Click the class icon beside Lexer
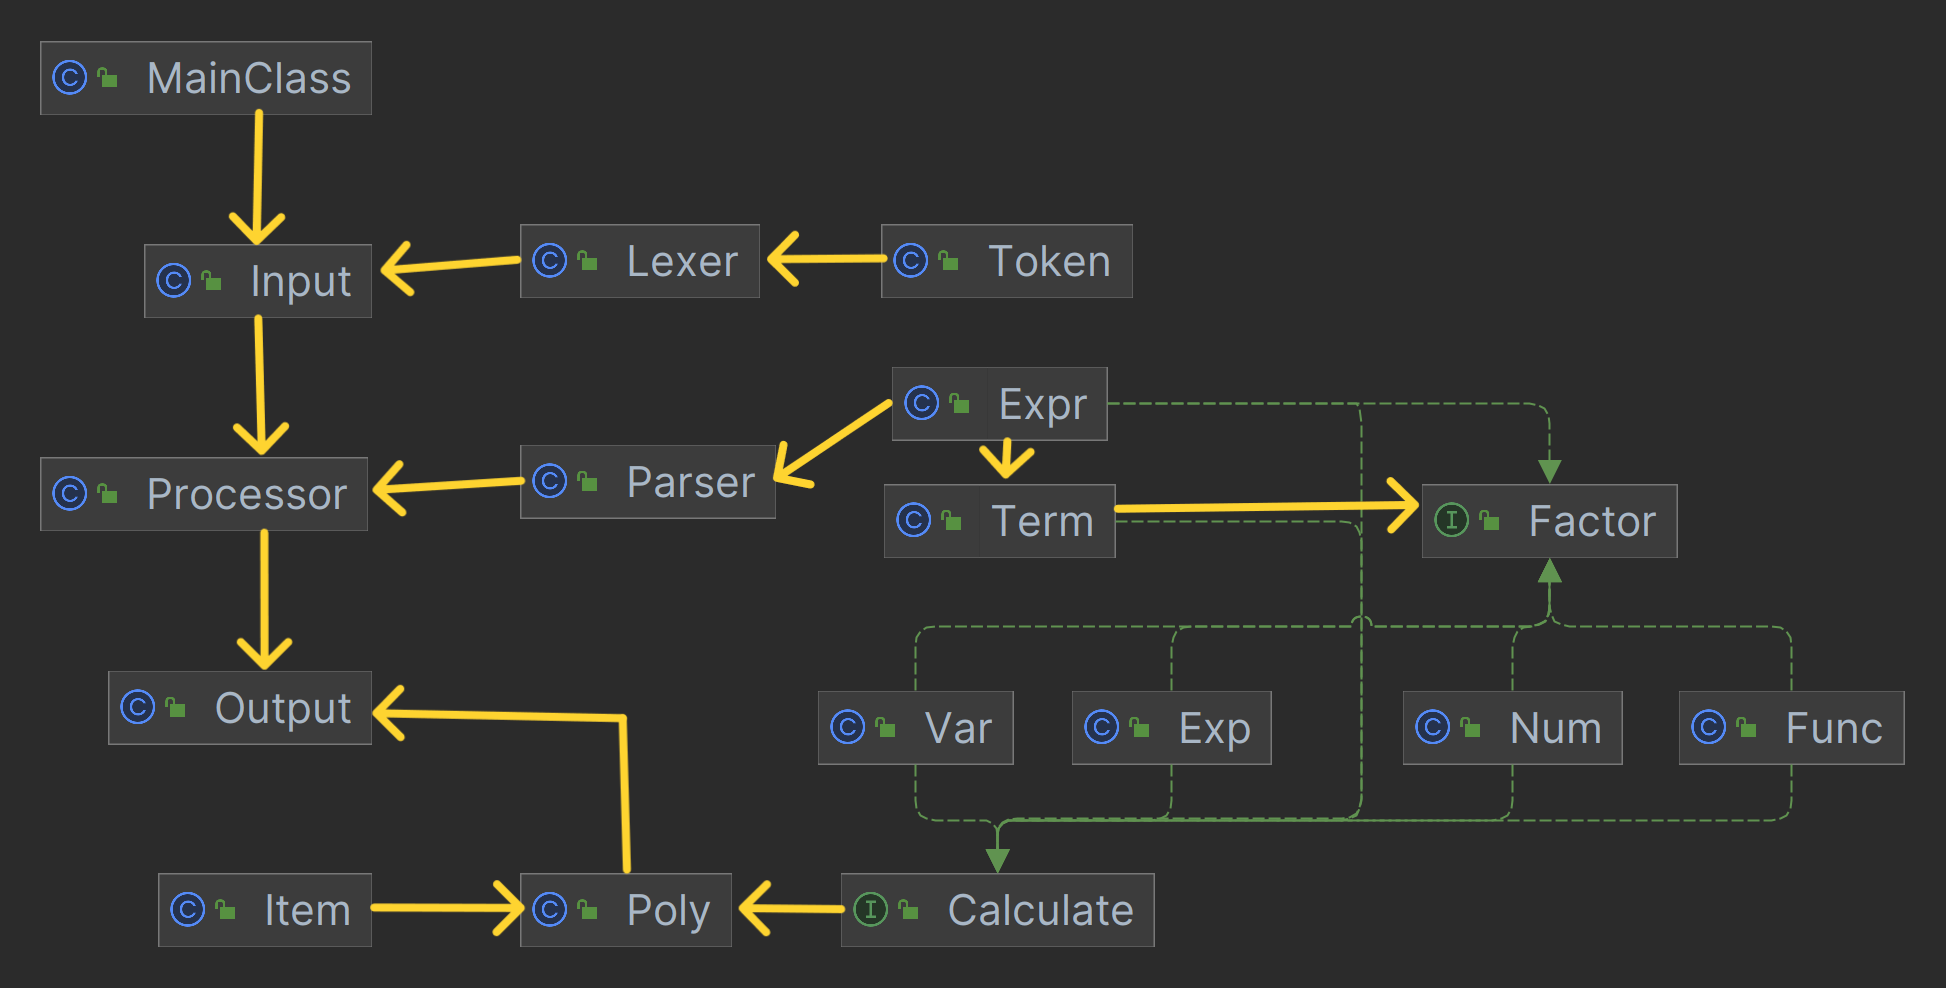Image resolution: width=1946 pixels, height=988 pixels. 550,261
